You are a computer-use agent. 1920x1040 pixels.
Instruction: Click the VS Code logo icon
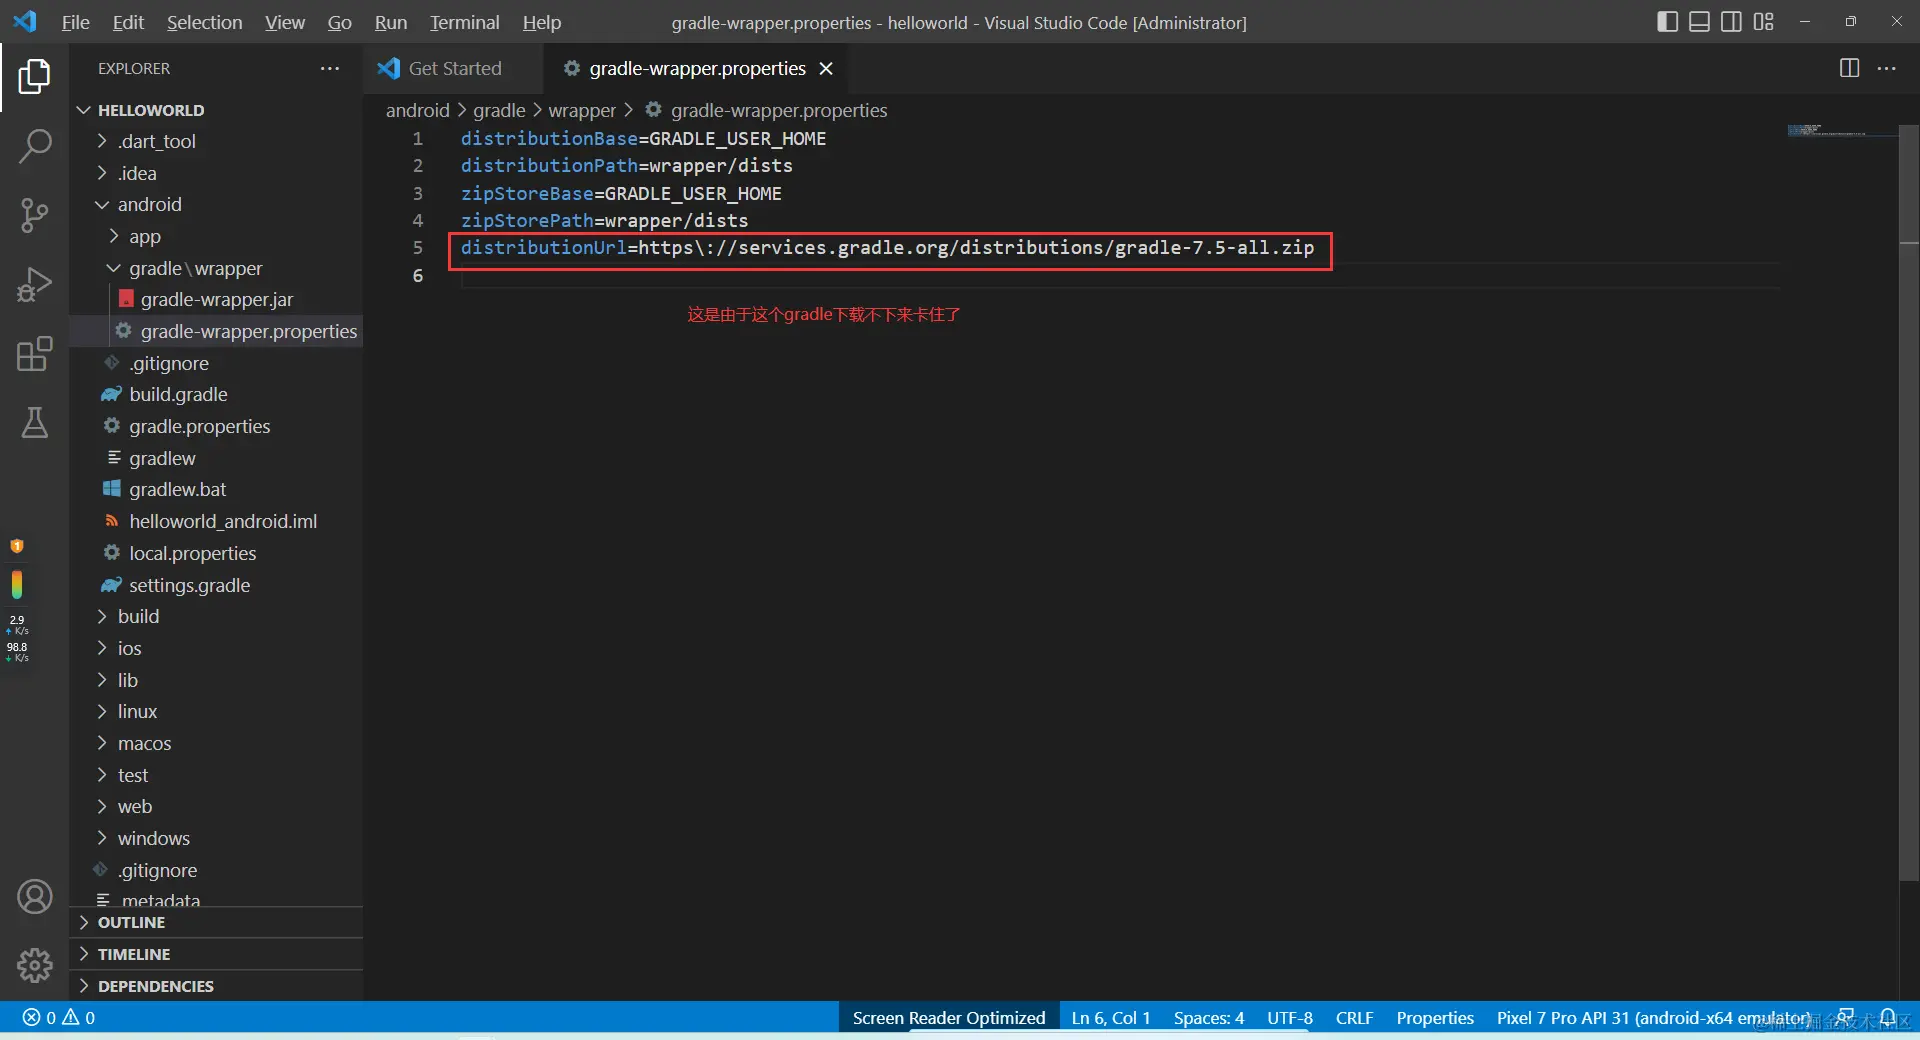pos(25,21)
